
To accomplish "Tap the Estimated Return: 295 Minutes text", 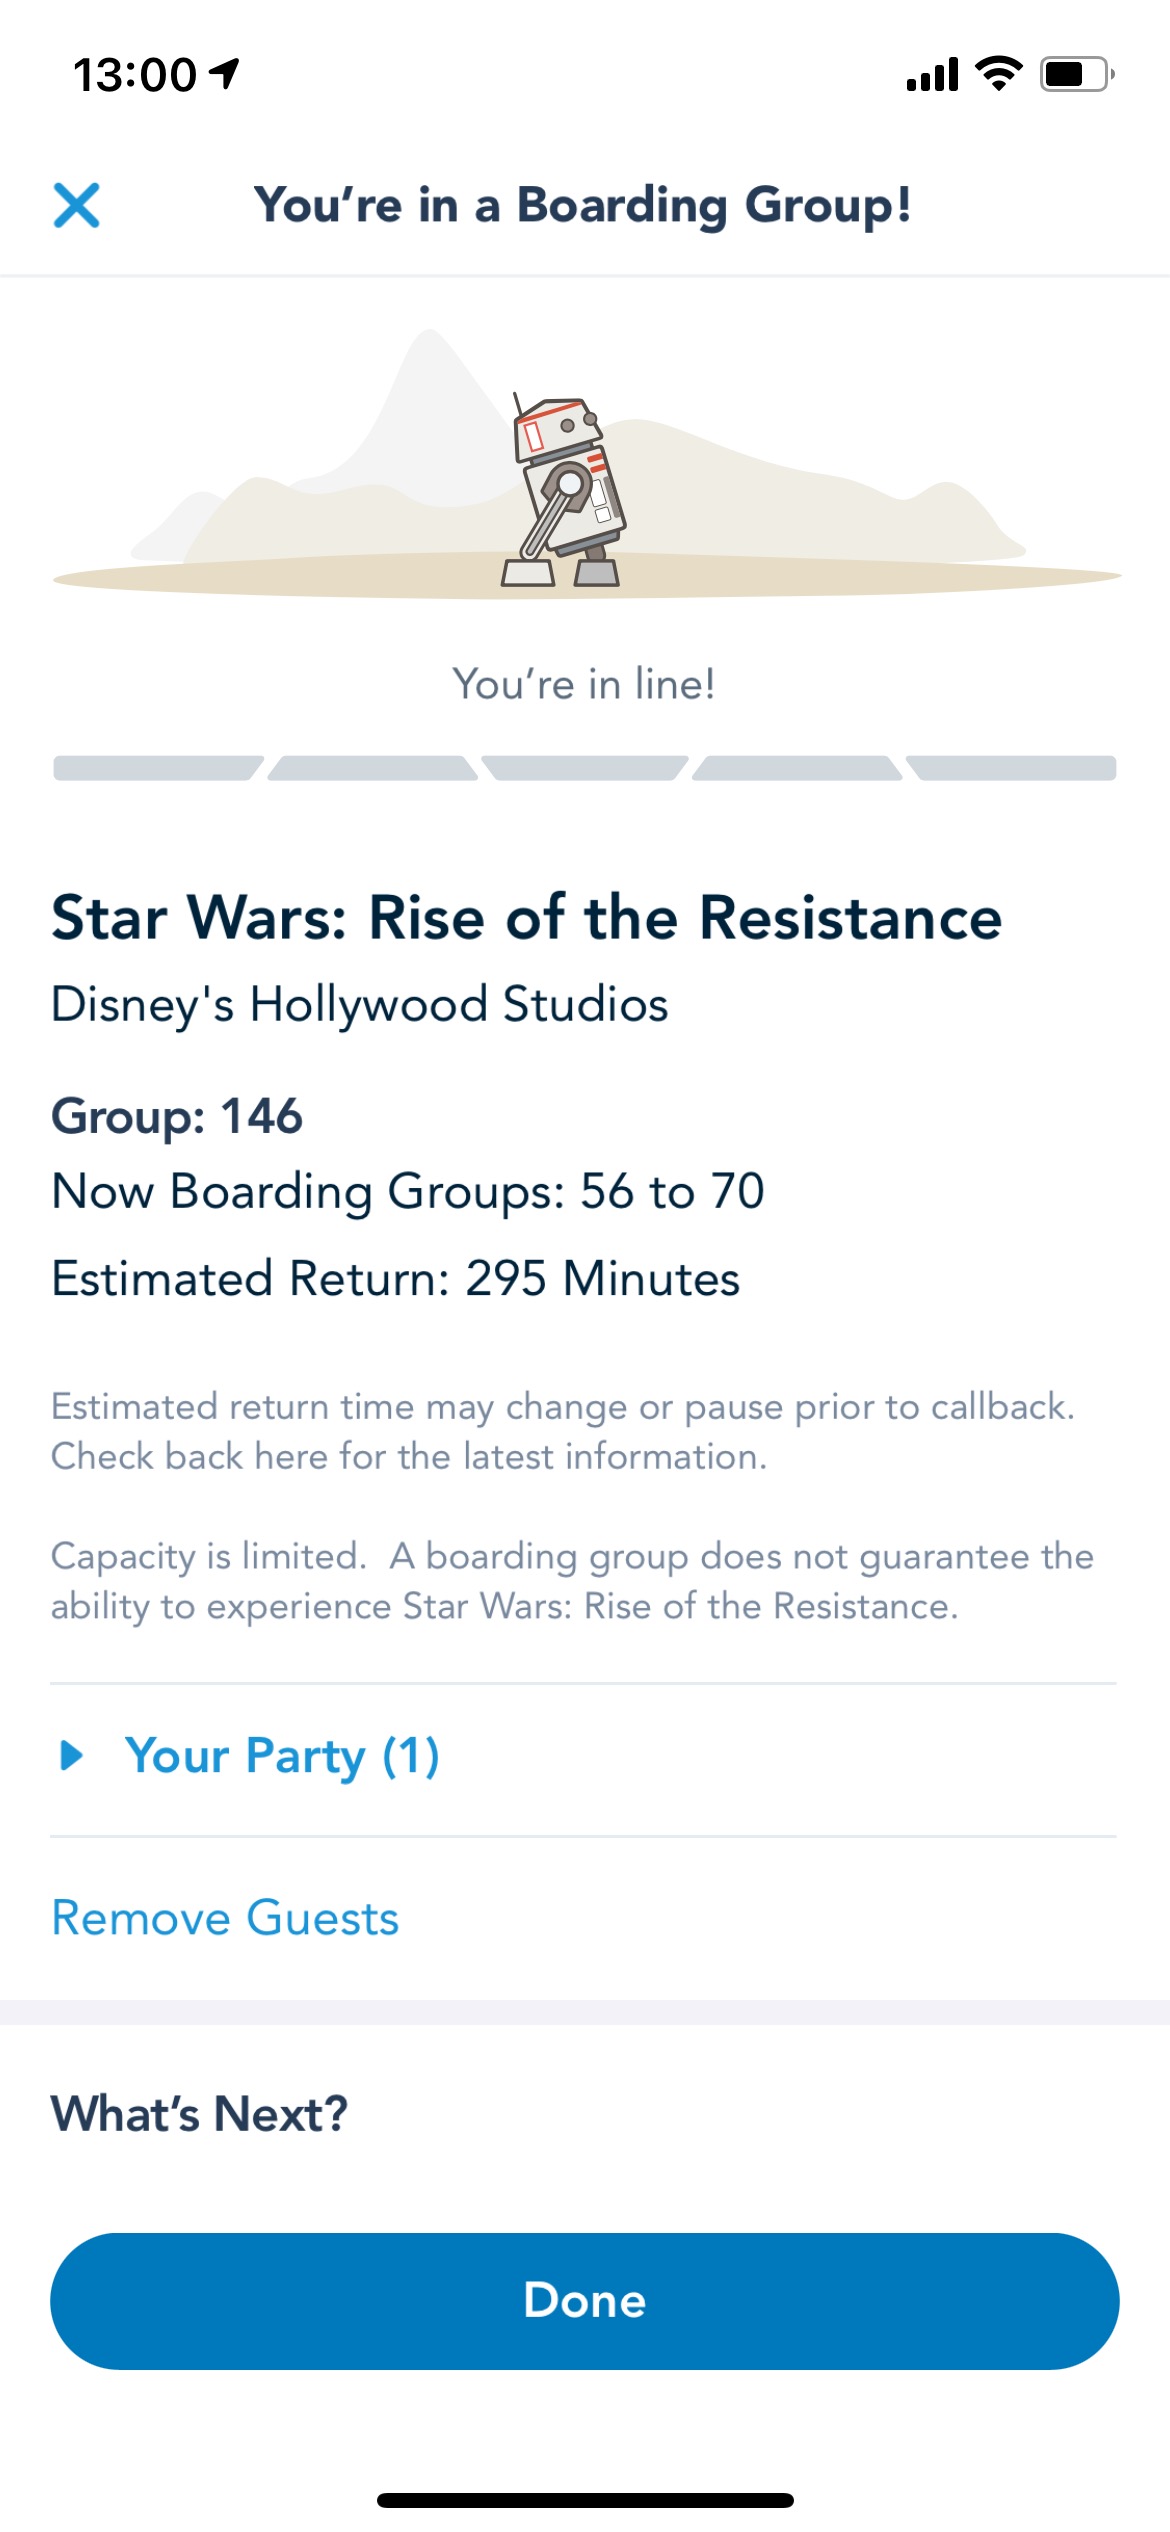I will point(395,1279).
